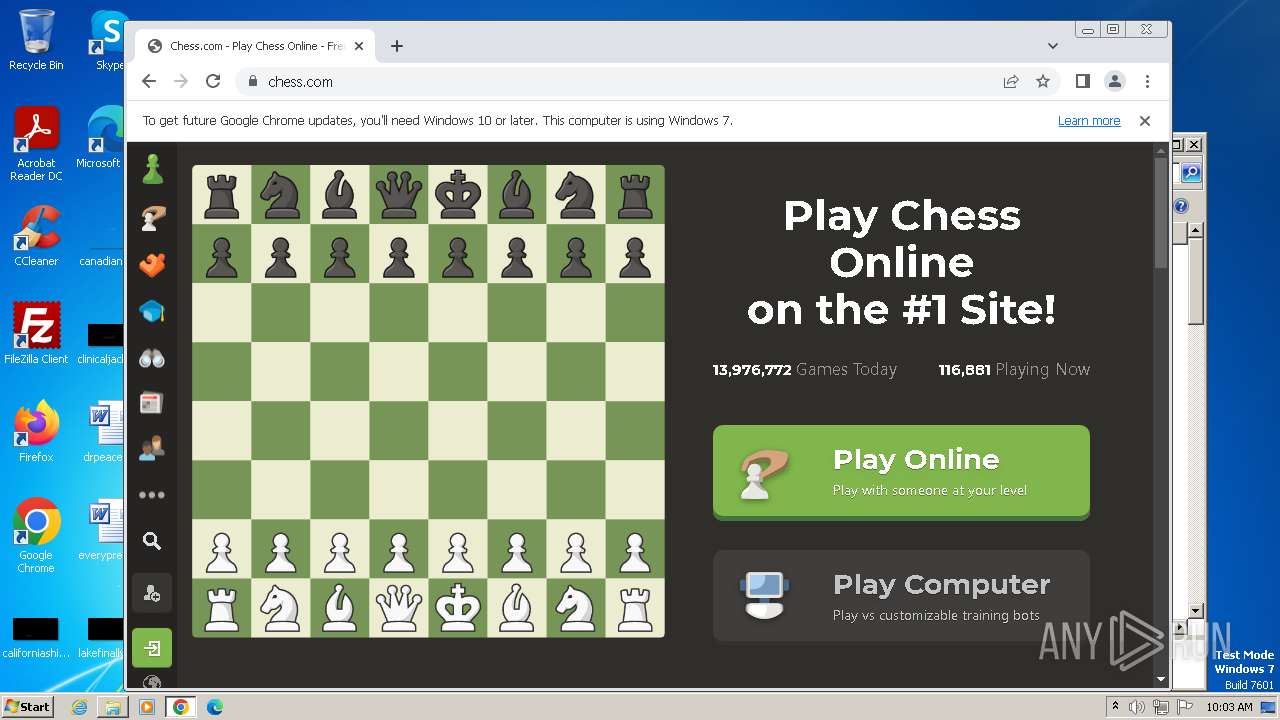Click '13,976,772 Games Today' text
This screenshot has height=720, width=1280.
(x=804, y=370)
